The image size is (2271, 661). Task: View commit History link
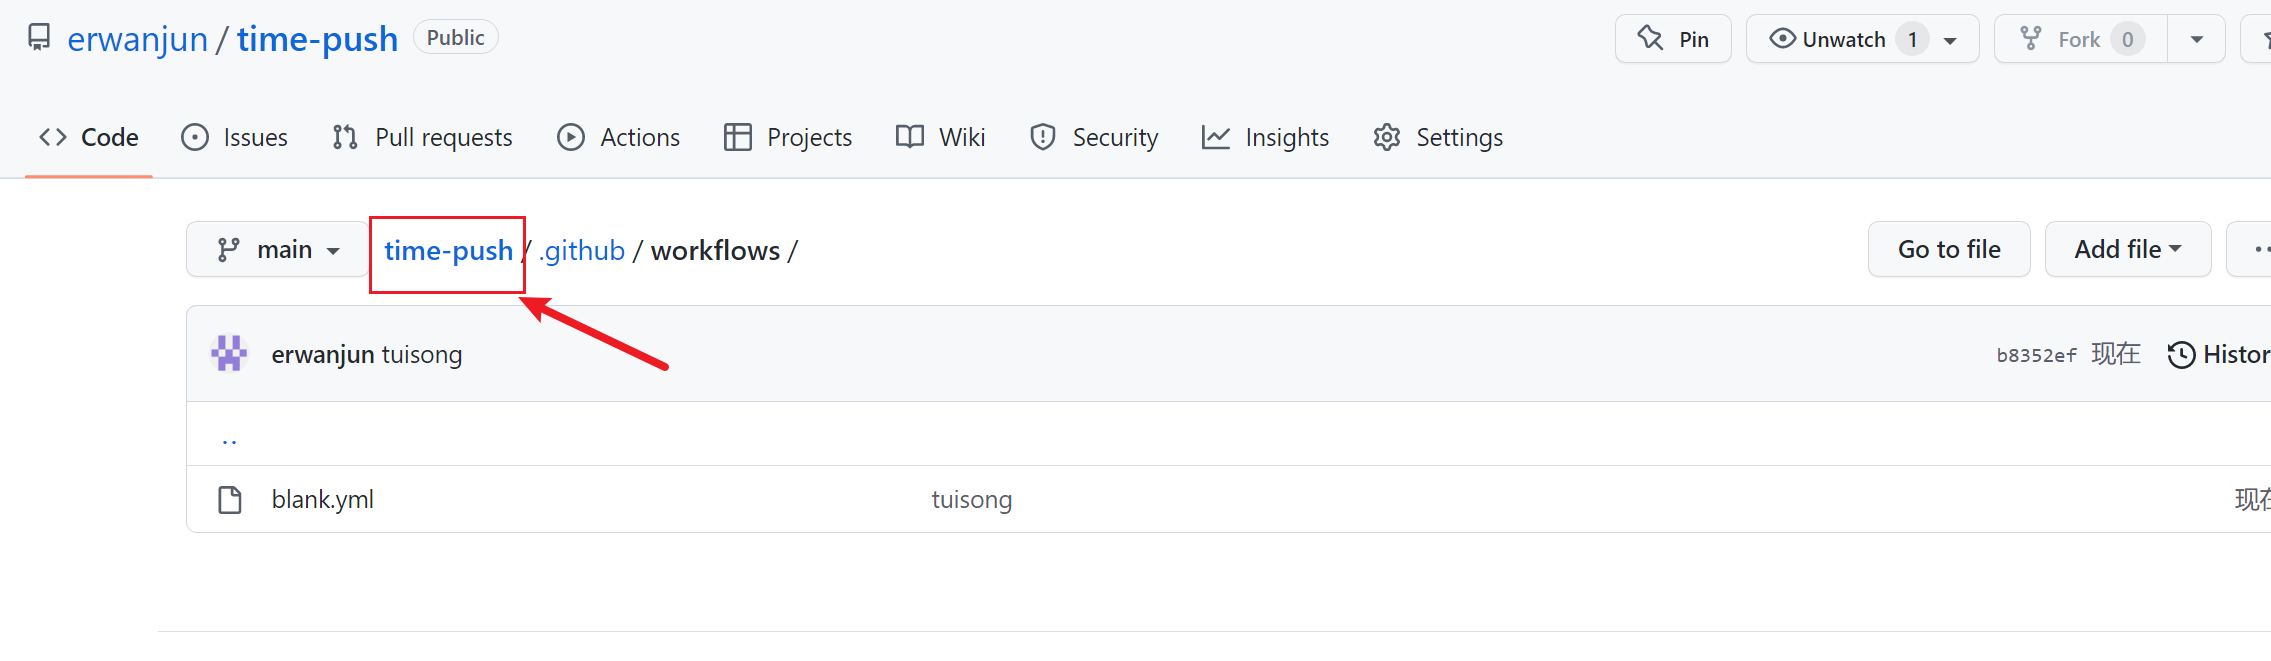2220,354
